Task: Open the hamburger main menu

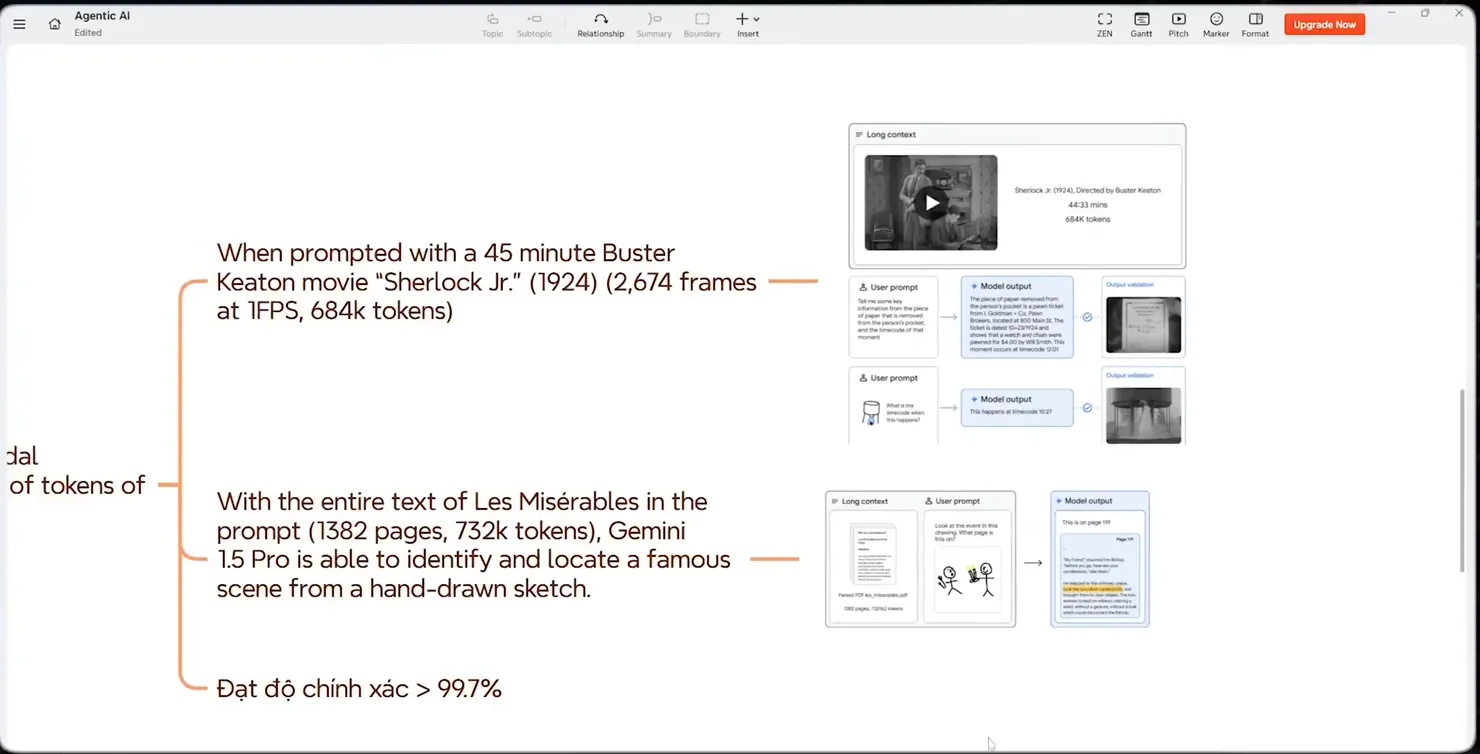Action: pos(19,24)
